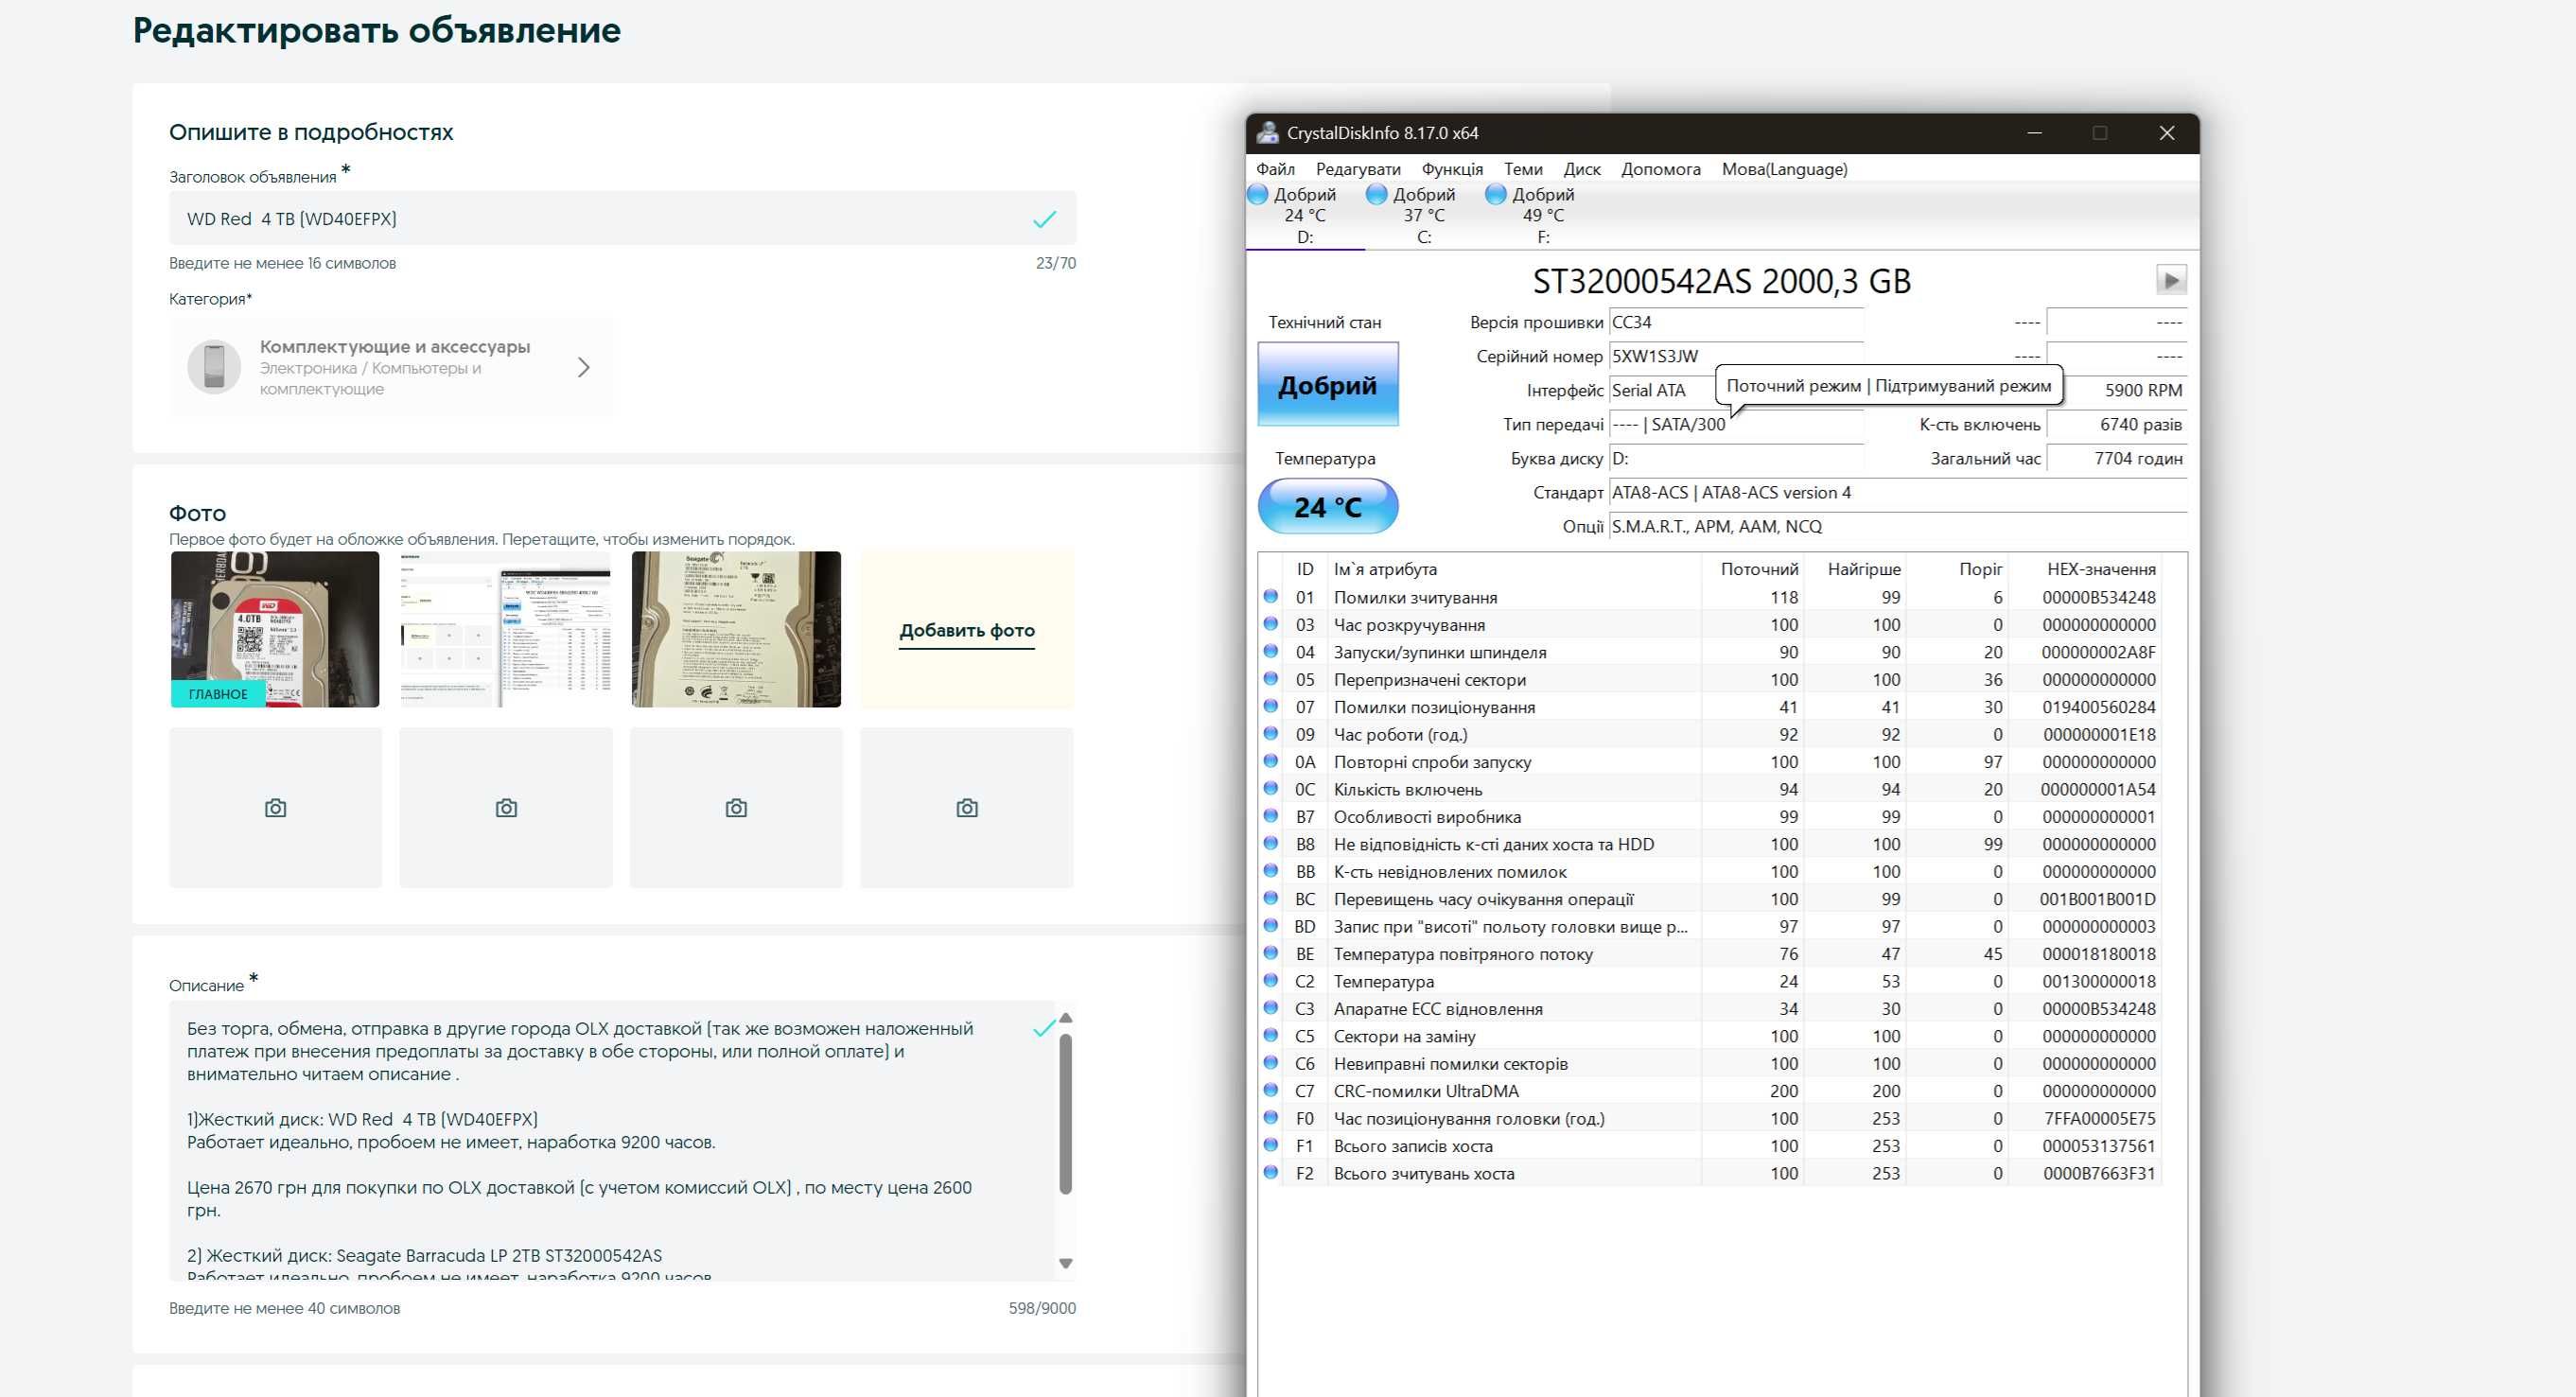Viewport: 2576px width, 1397px height.
Task: Click the Опції S.M.A.R.T., APM, AAM, NCQ field
Action: [1897, 526]
